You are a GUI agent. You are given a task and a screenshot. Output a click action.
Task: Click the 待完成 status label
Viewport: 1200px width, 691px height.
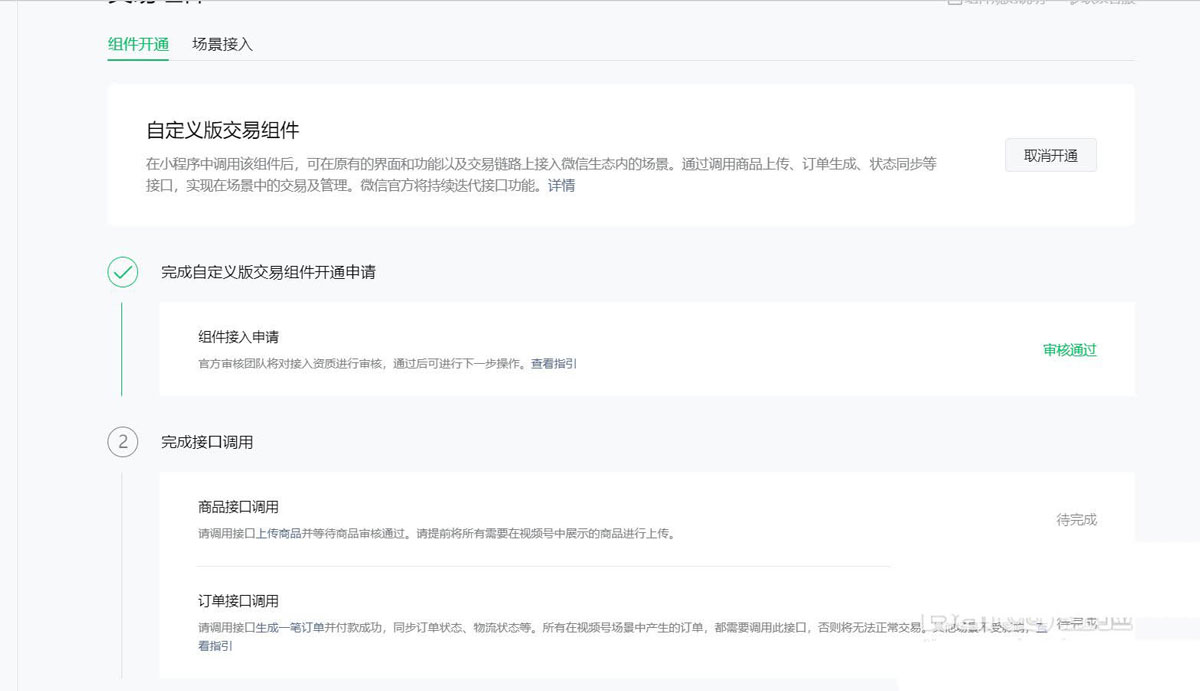(x=1079, y=520)
